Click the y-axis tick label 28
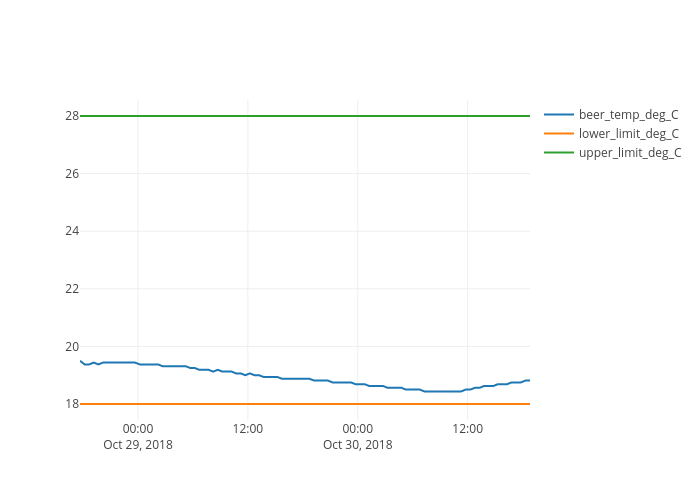This screenshot has height=500, width=700. [x=72, y=116]
